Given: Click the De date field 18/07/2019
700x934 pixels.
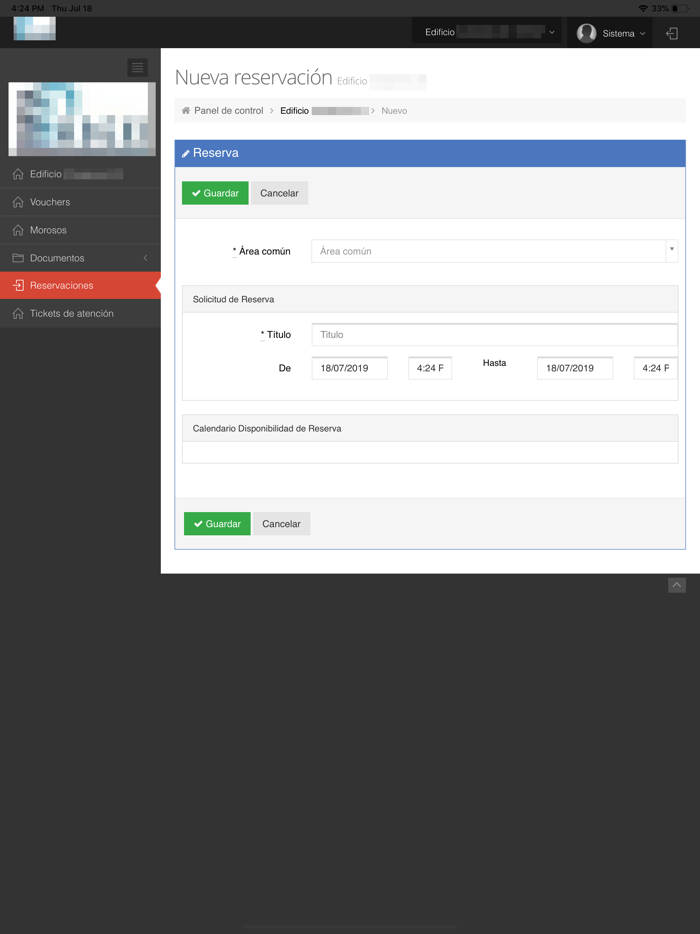Looking at the screenshot, I should point(350,368).
